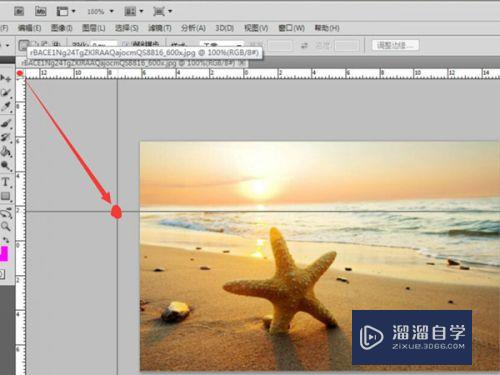Select the Brush tool
This screenshot has height=375, width=500.
pyautogui.click(x=6, y=123)
